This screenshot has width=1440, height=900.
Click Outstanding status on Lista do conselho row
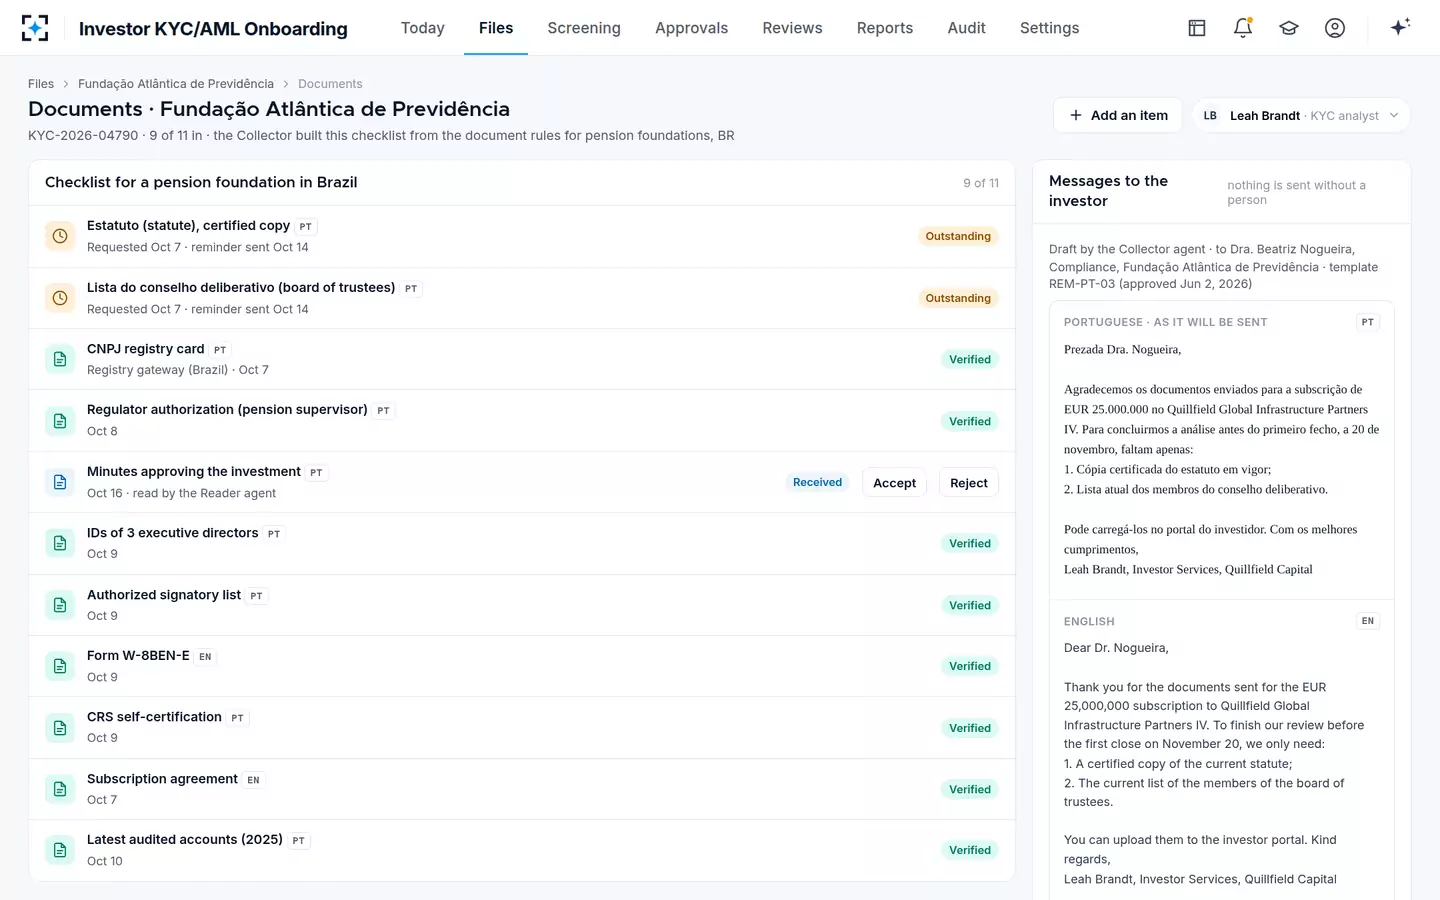[x=958, y=298]
